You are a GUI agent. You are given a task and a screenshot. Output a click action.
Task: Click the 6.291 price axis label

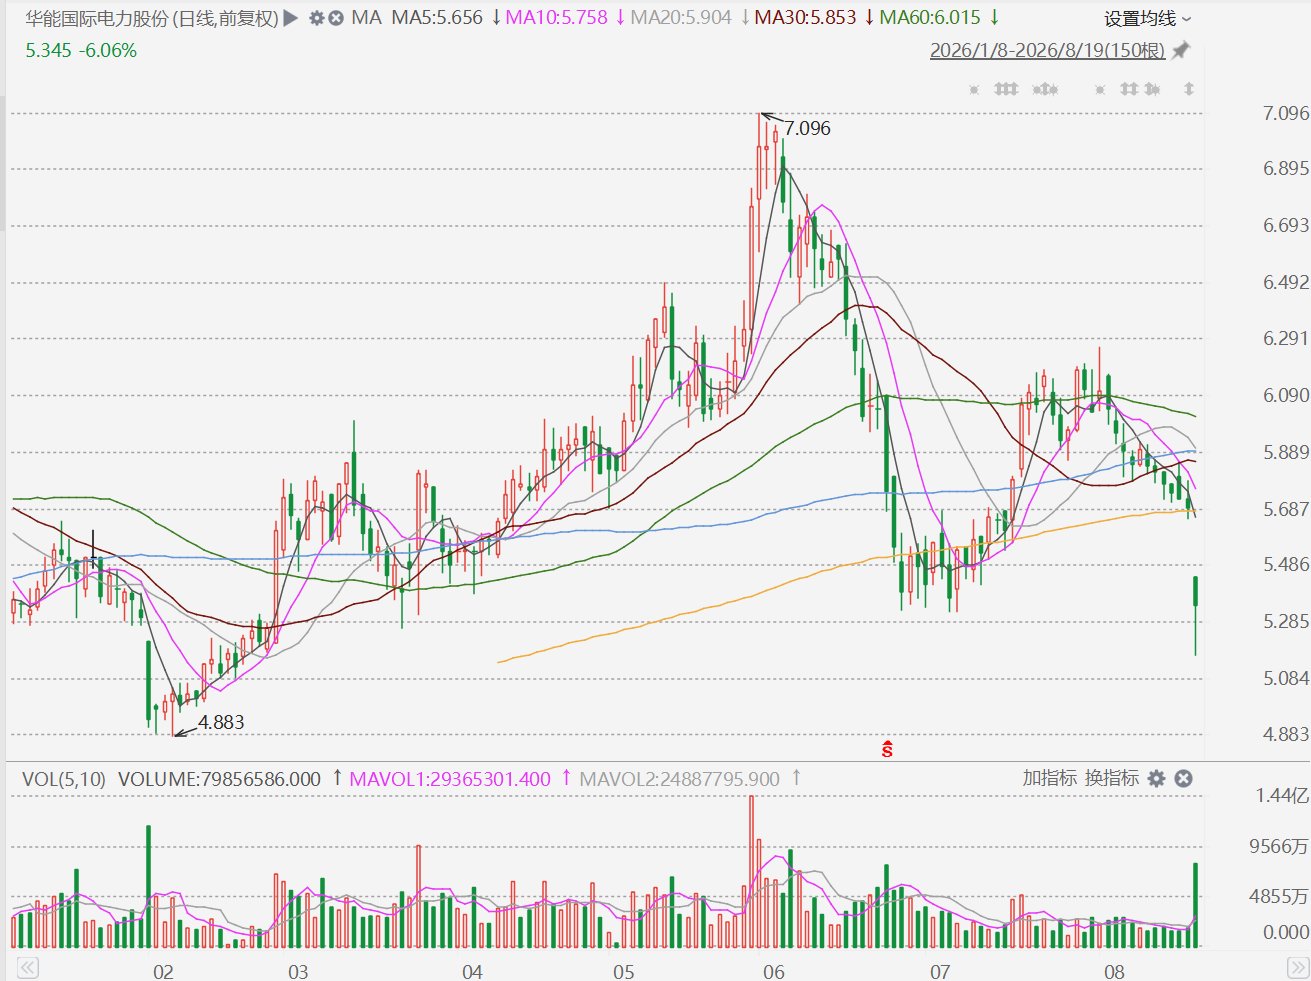(x=1286, y=338)
